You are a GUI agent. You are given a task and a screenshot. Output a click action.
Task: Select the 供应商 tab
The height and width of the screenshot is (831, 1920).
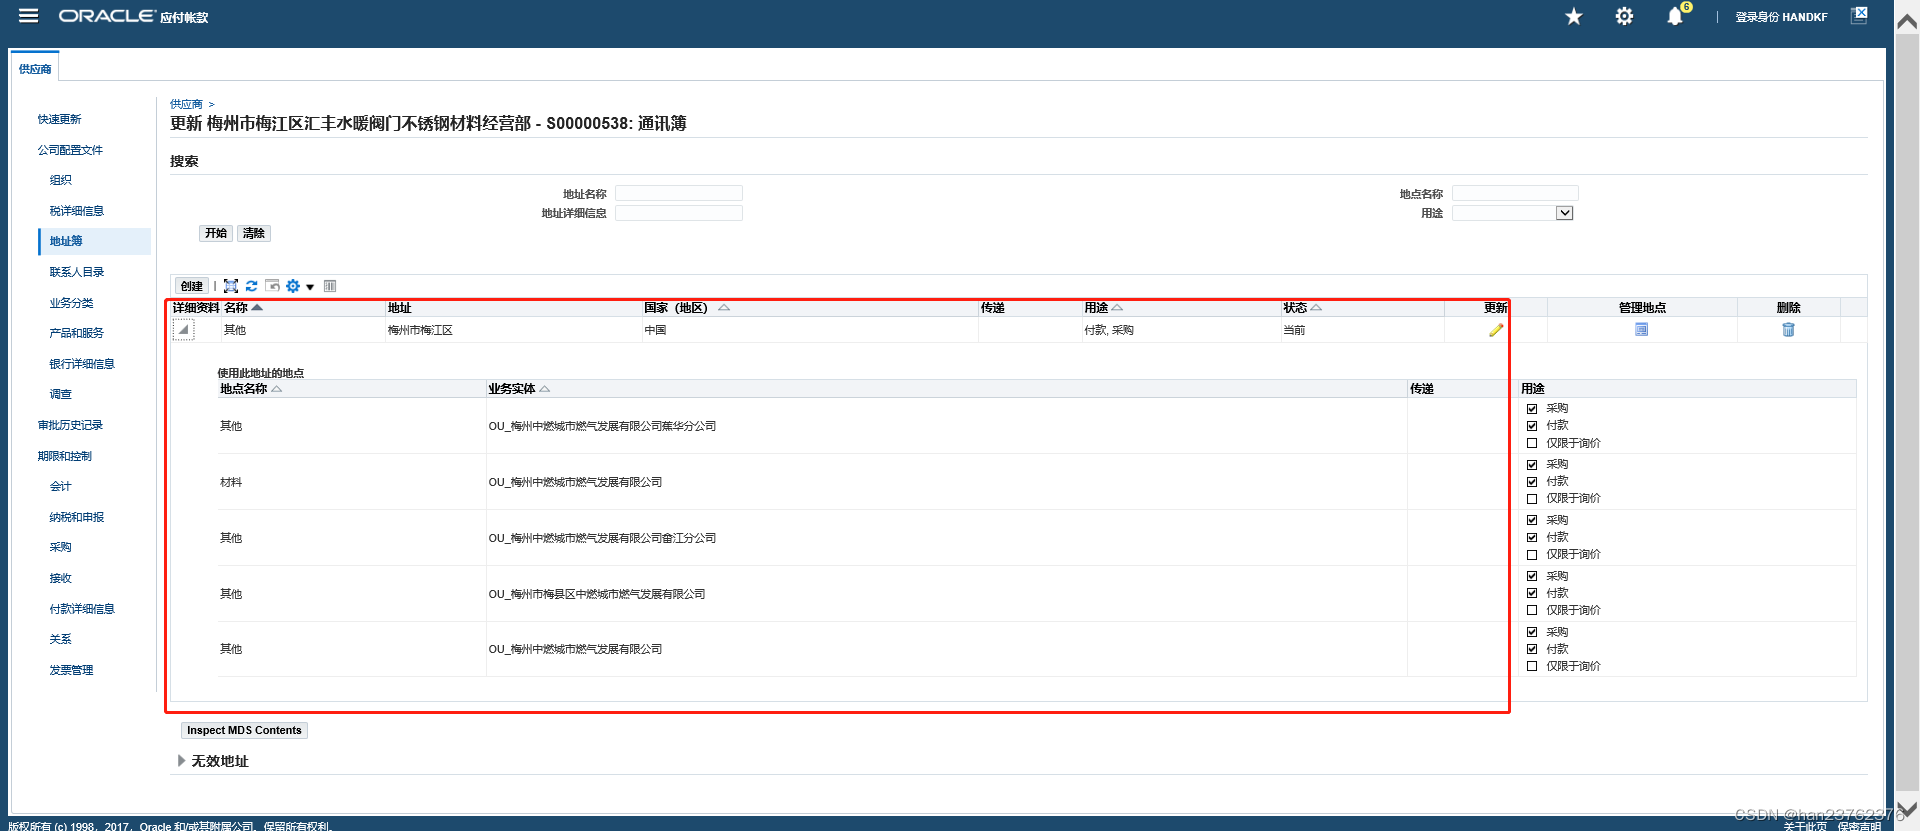(x=35, y=69)
